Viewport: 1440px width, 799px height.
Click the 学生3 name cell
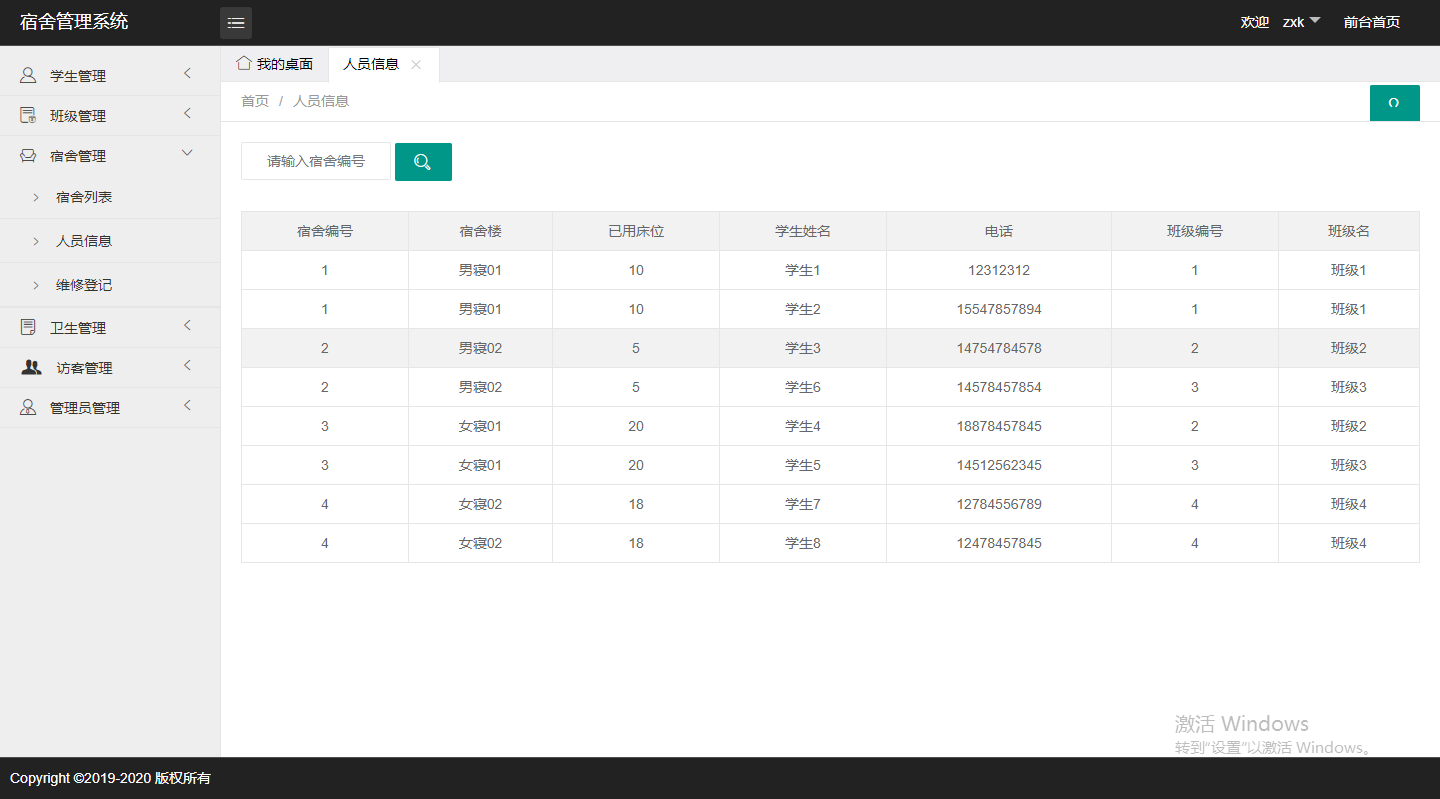pos(803,348)
